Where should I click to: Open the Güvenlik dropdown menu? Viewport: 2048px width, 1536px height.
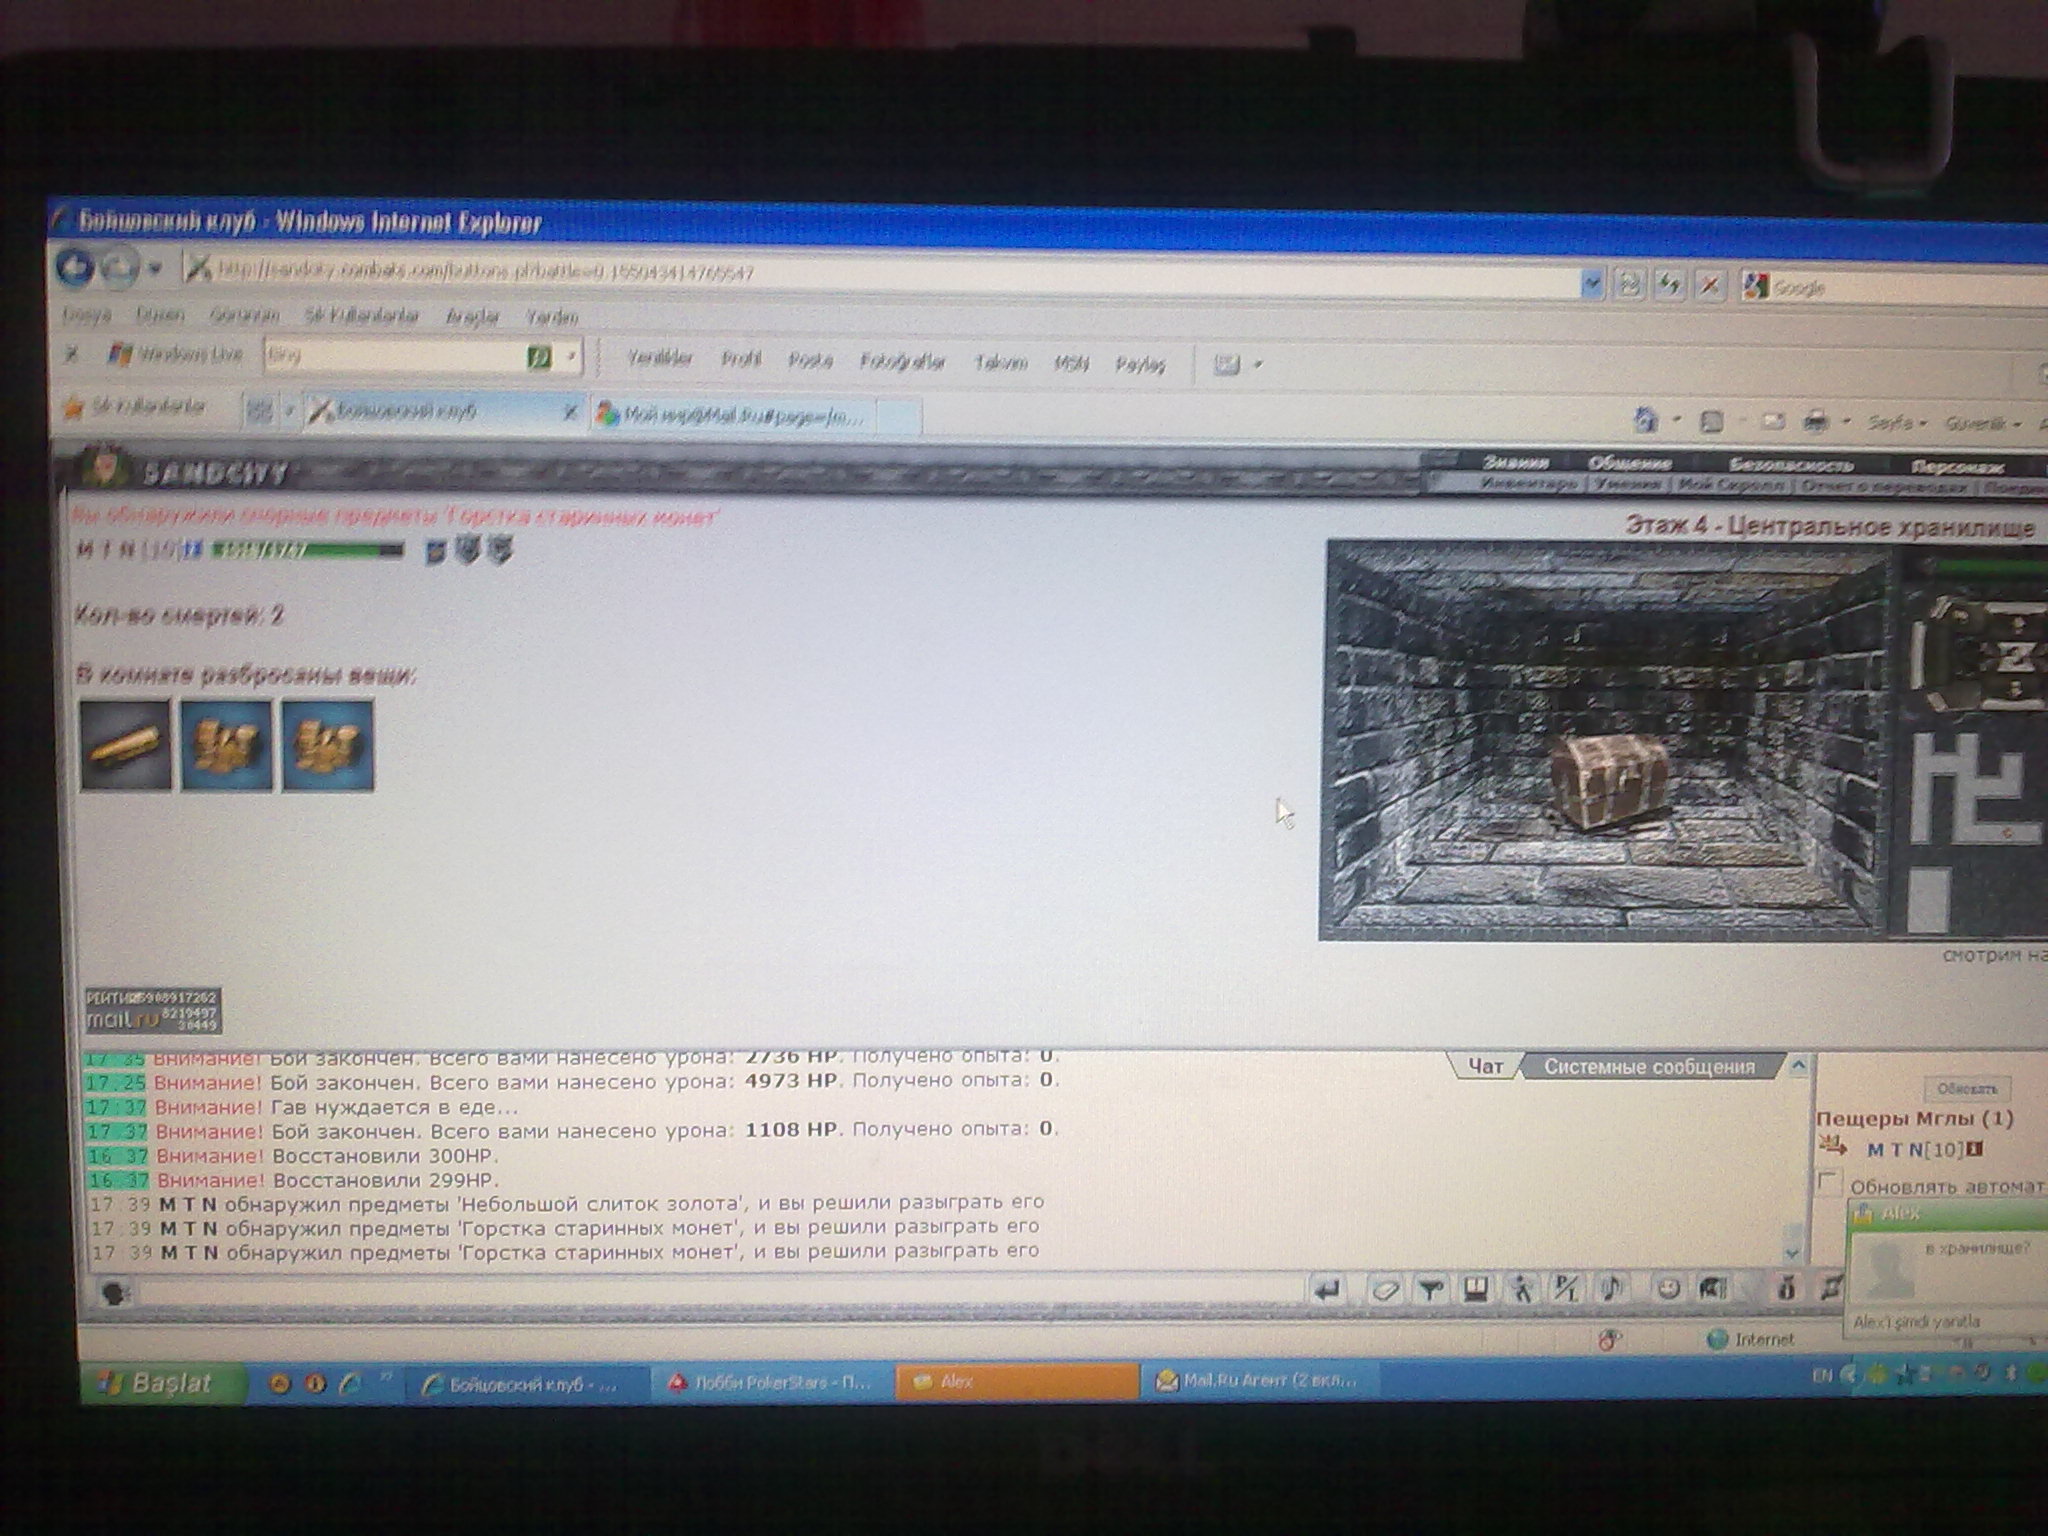1983,425
